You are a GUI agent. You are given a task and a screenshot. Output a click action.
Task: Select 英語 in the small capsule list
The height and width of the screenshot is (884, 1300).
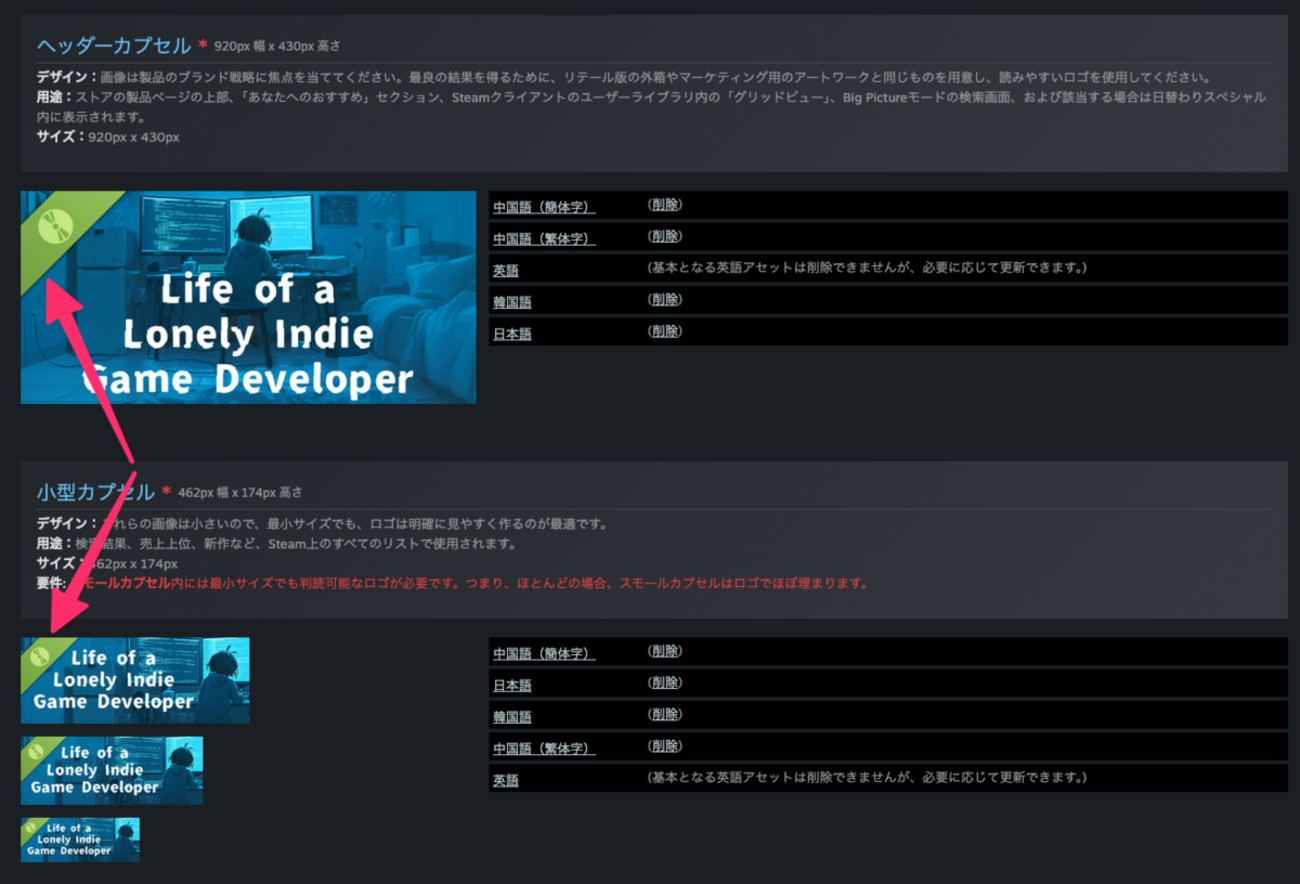506,780
